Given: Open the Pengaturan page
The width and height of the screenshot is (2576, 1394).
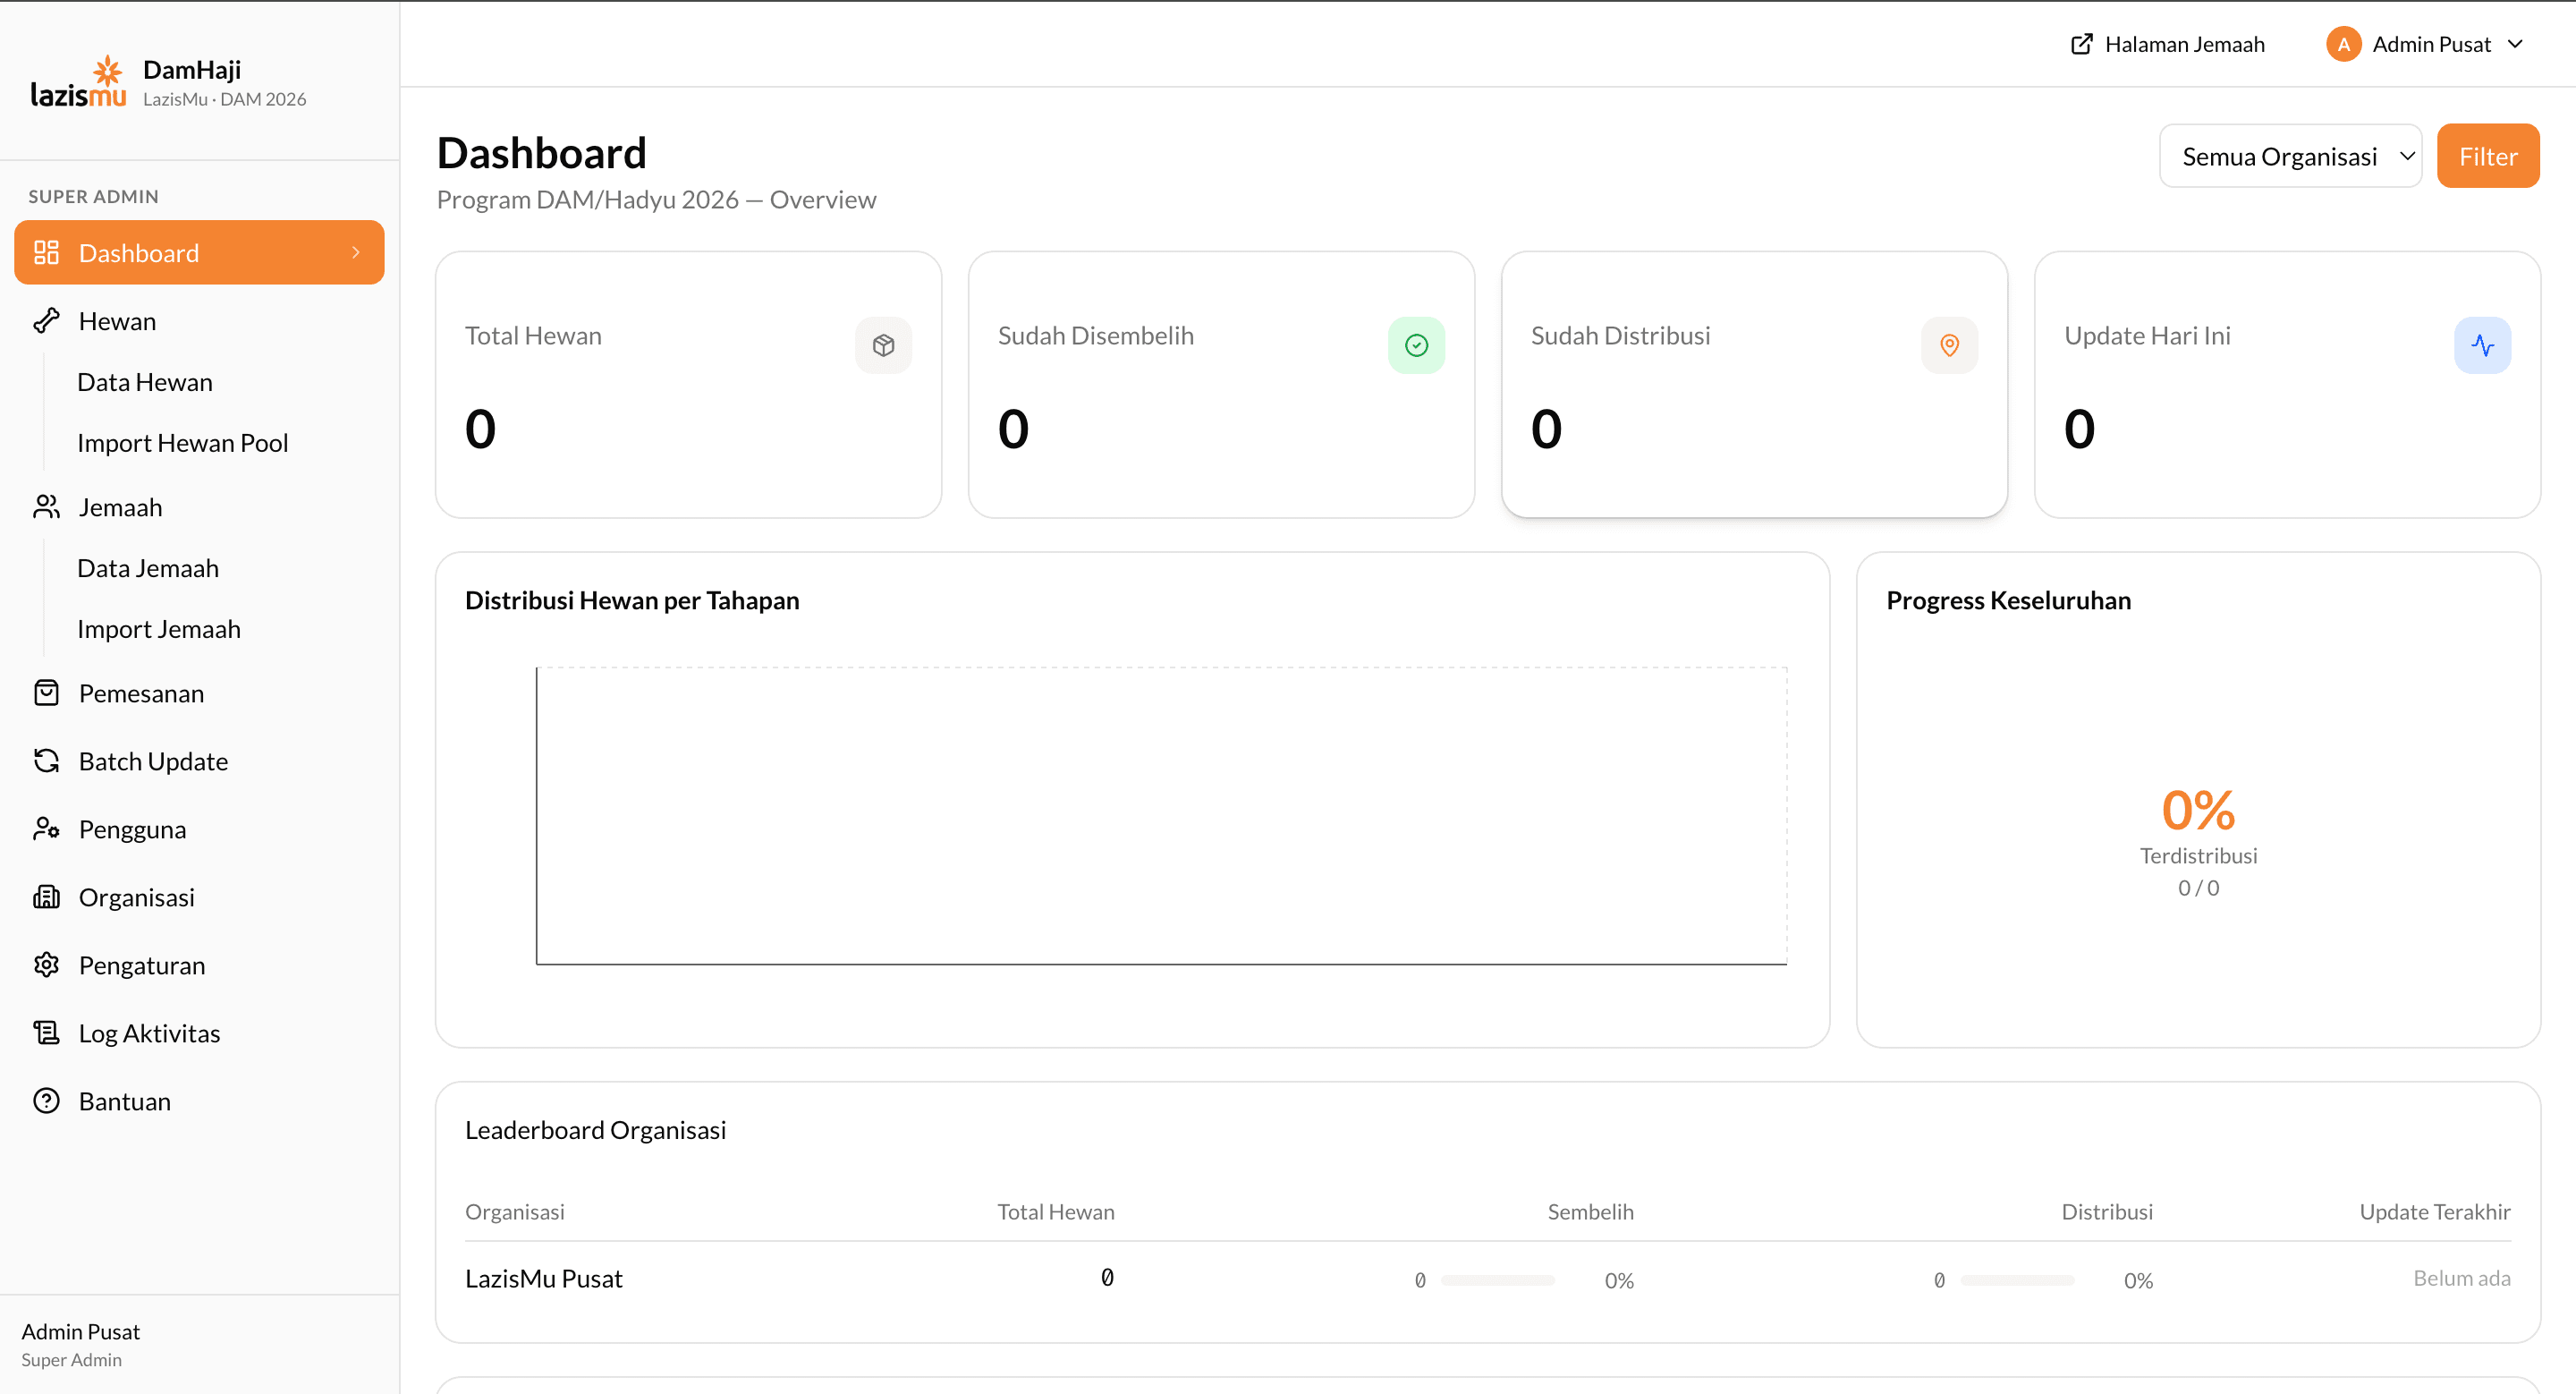Looking at the screenshot, I should 199,965.
